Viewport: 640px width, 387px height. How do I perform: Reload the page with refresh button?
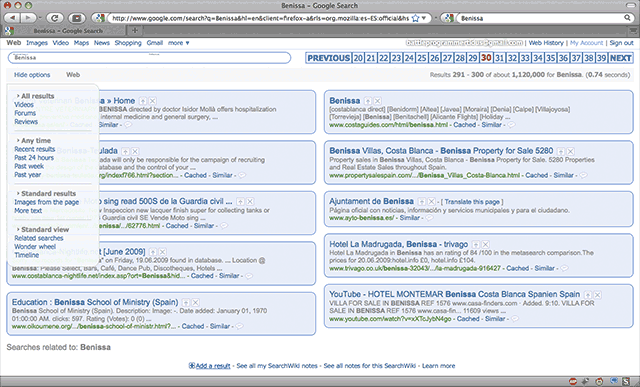(55, 18)
